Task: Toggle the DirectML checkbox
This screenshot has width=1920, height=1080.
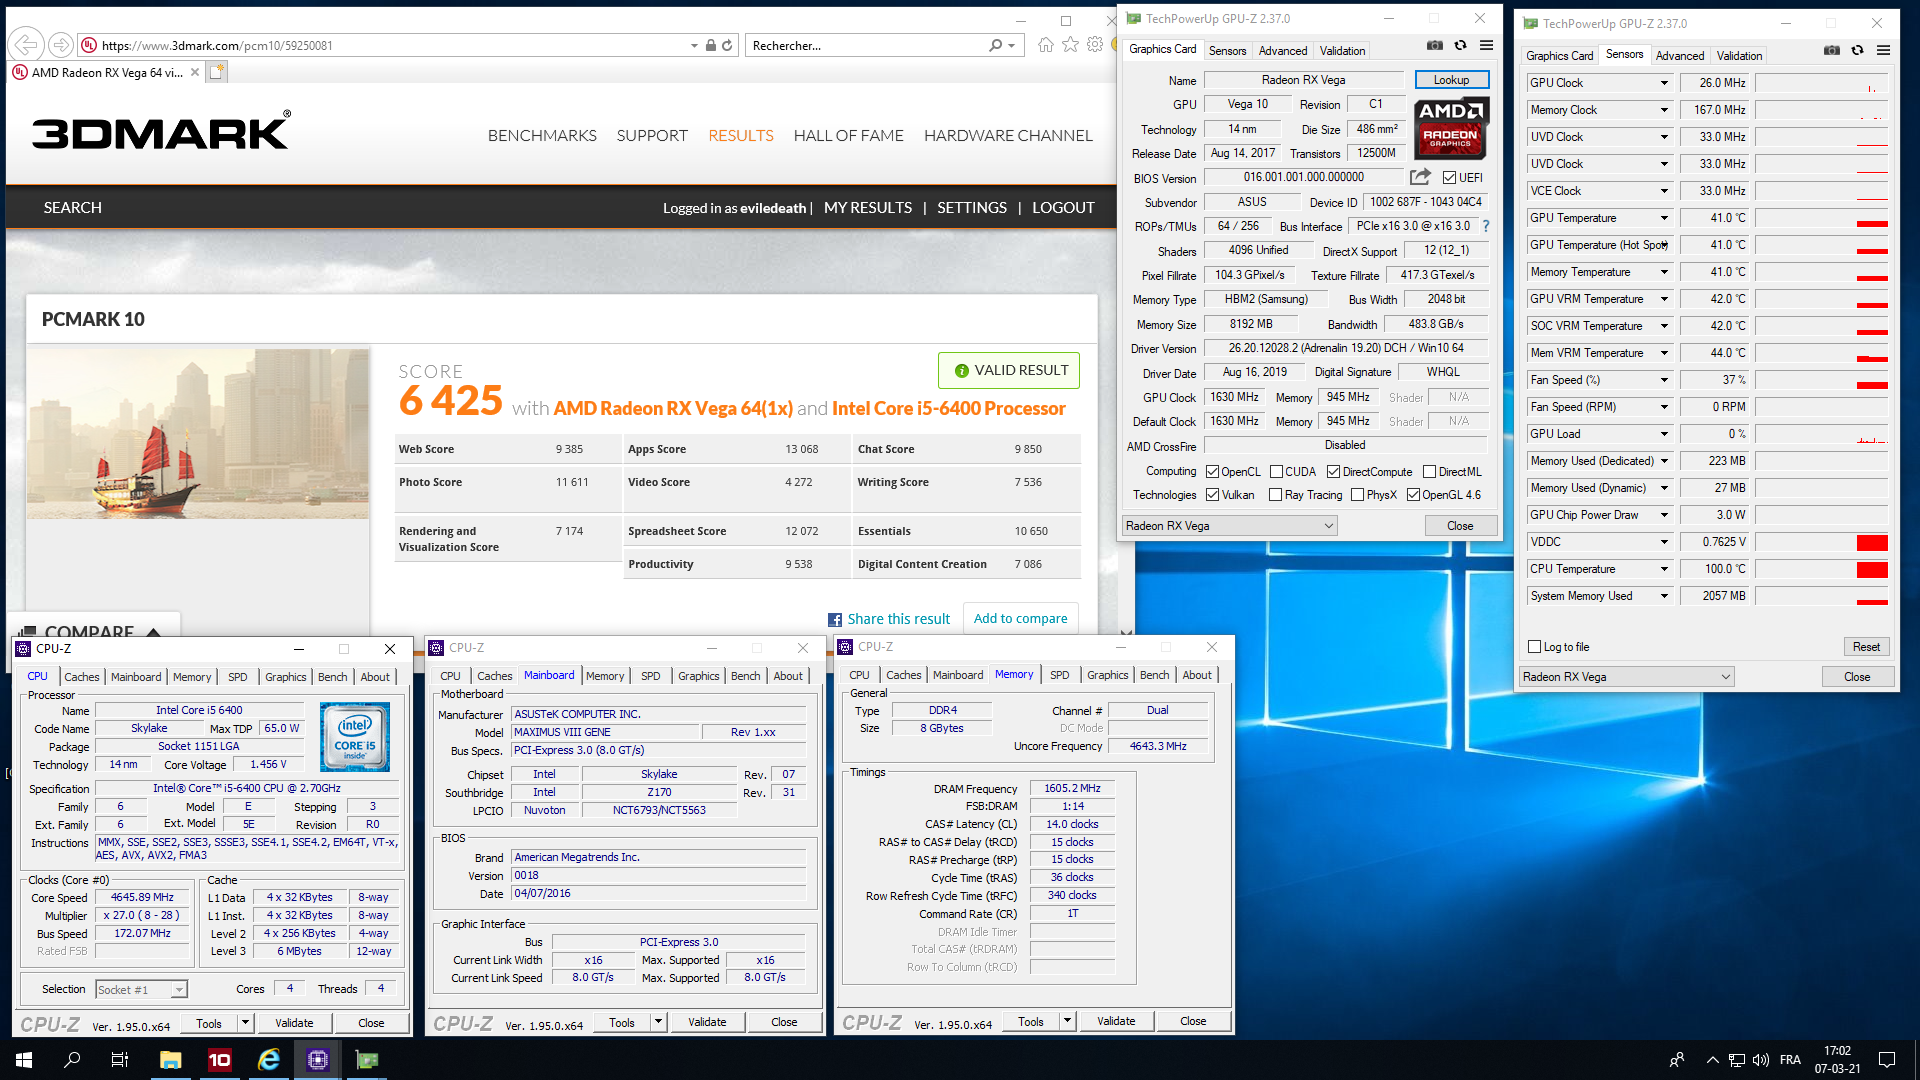Action: (x=1429, y=472)
